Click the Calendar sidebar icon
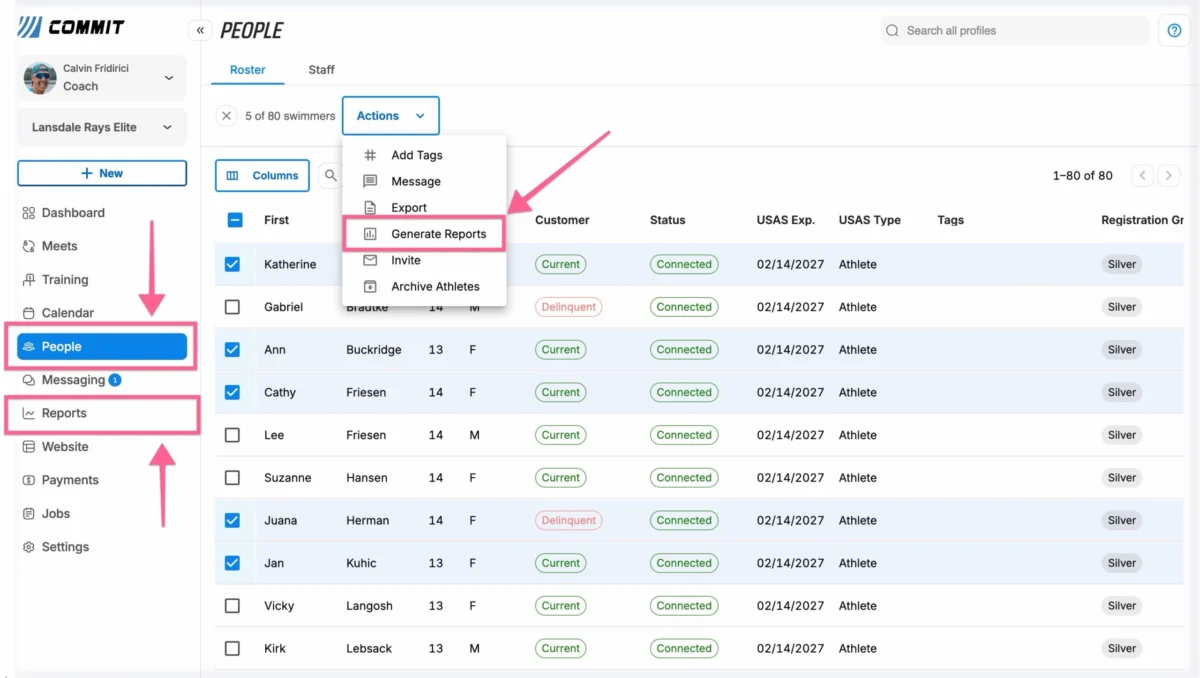This screenshot has width=1200, height=678. coord(29,313)
